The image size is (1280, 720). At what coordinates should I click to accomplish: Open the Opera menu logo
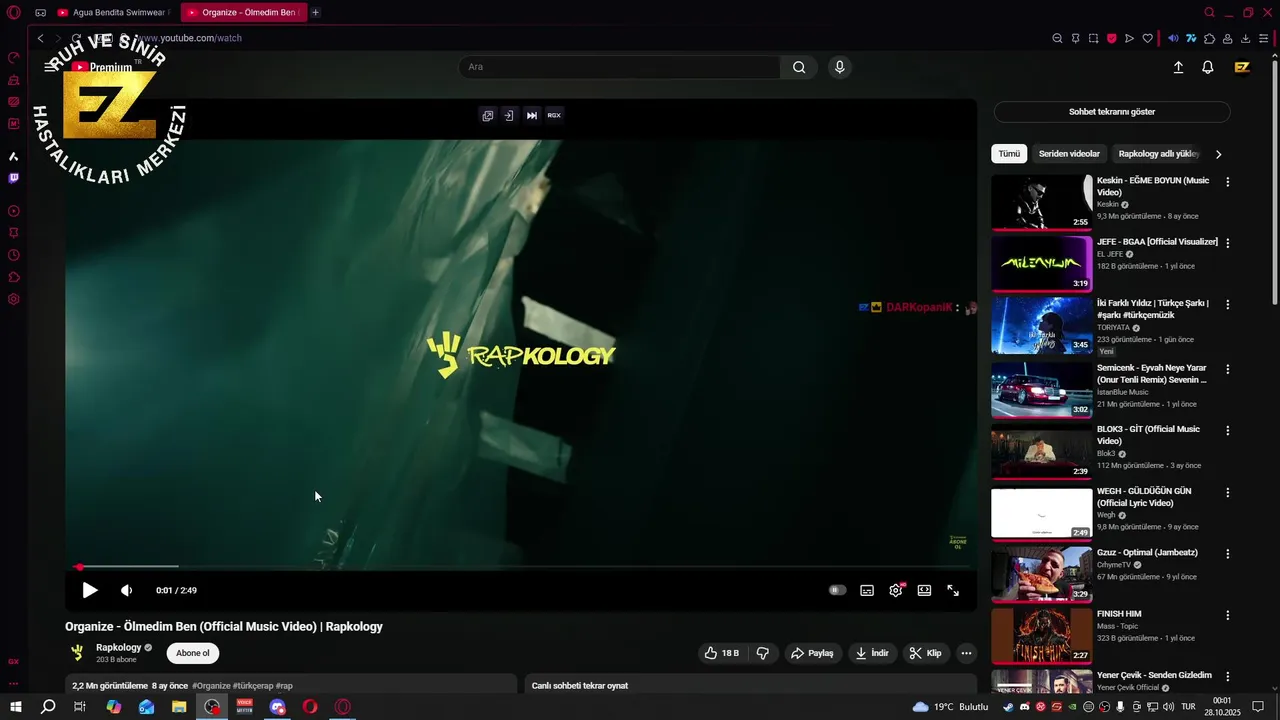14,13
